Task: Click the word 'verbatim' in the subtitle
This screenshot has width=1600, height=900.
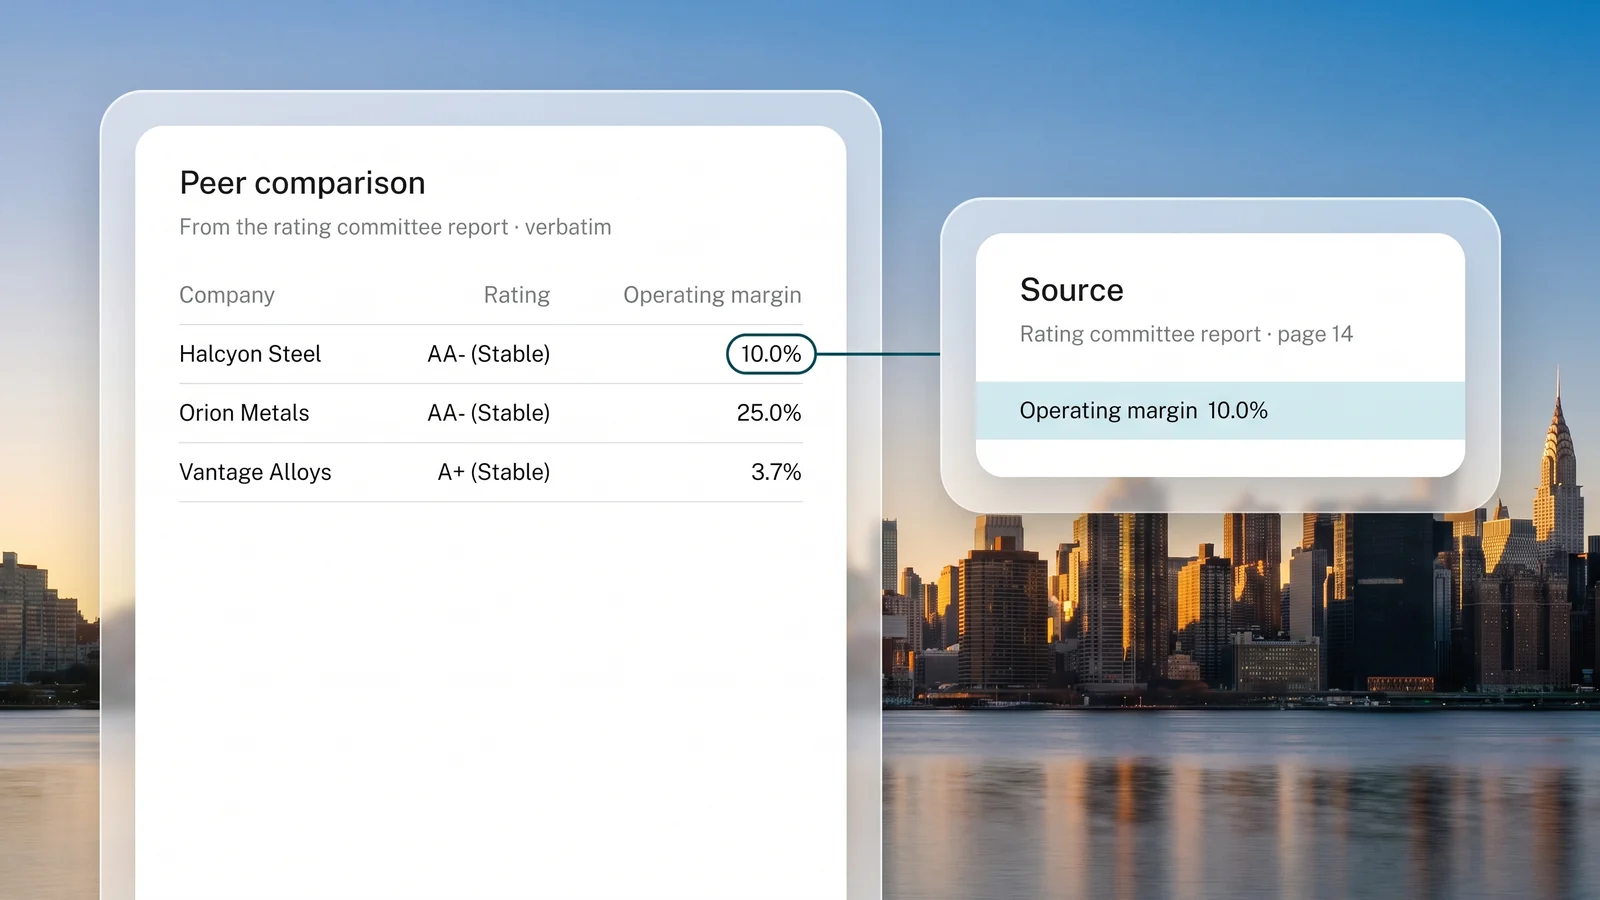Action: 568,227
